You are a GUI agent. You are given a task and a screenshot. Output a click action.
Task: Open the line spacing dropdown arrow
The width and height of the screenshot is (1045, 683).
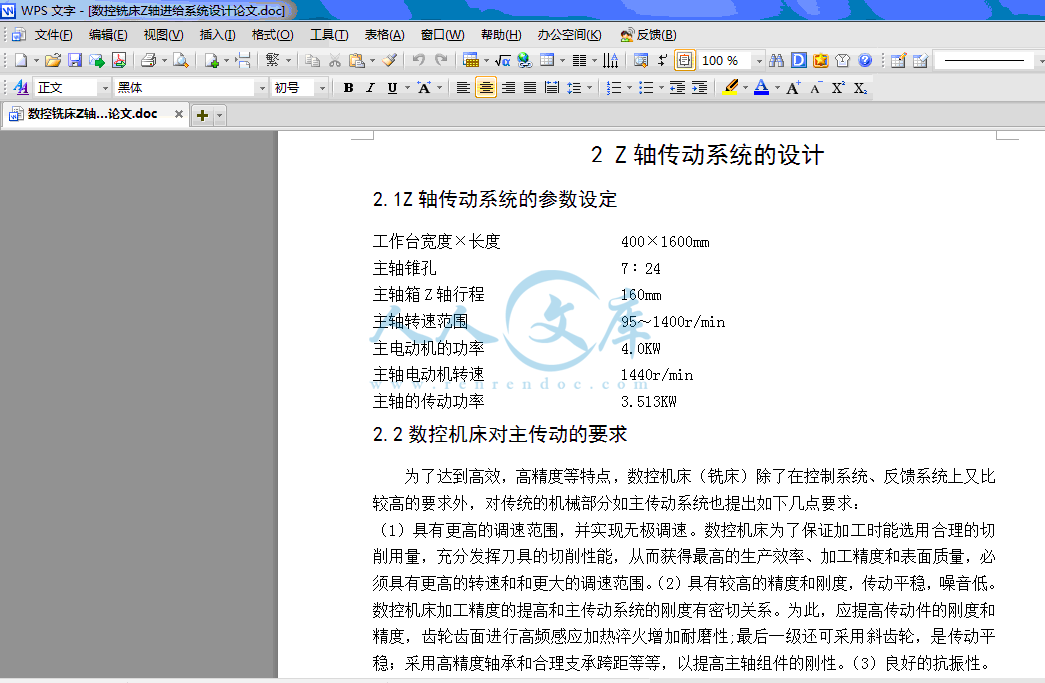coord(589,88)
